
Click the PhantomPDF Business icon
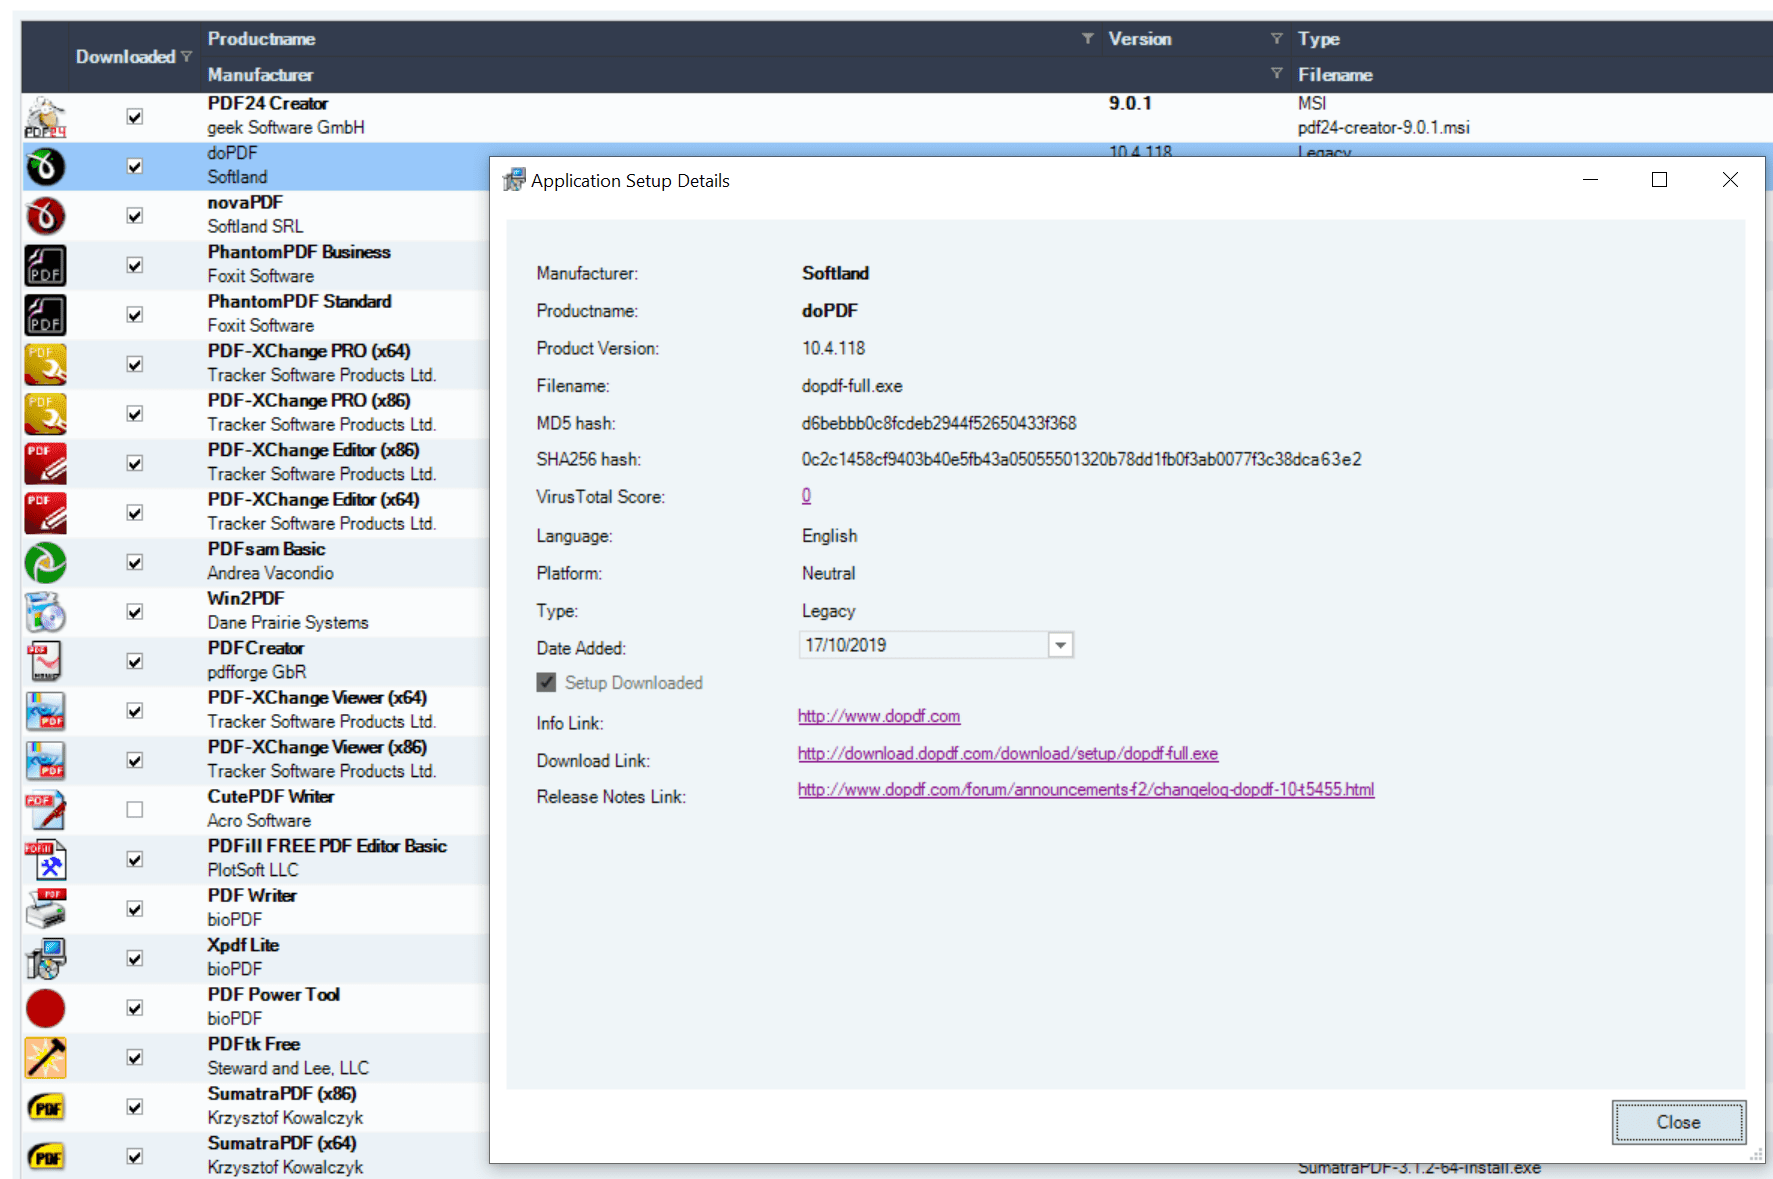pyautogui.click(x=45, y=265)
